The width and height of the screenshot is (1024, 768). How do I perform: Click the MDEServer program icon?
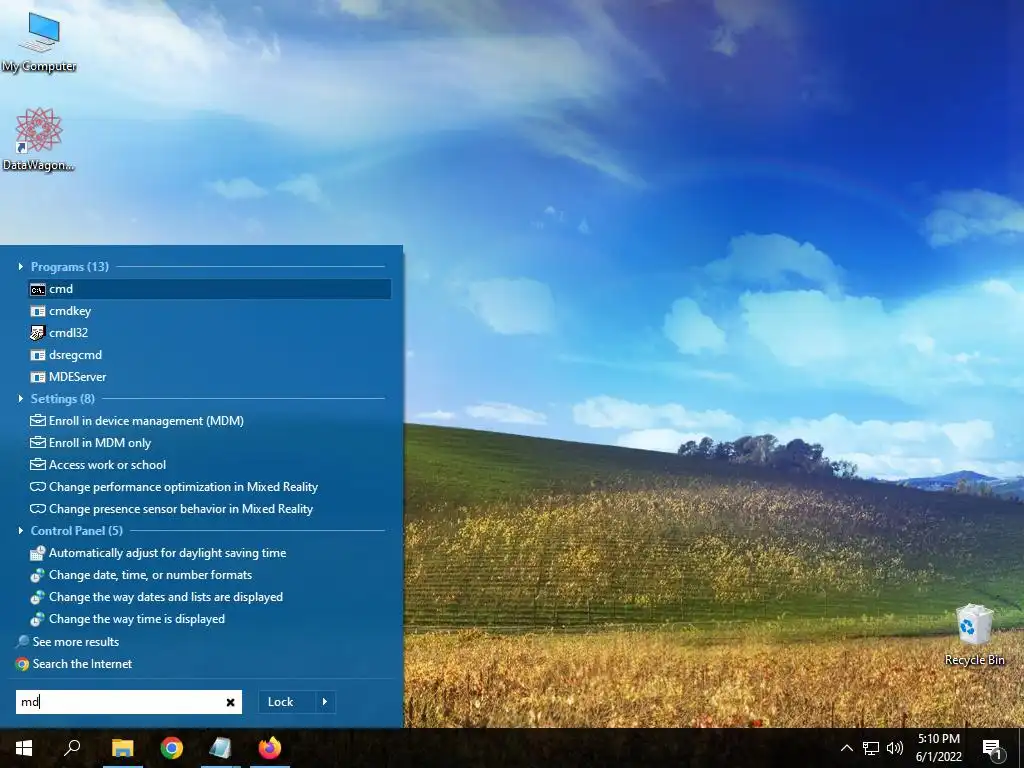(38, 377)
